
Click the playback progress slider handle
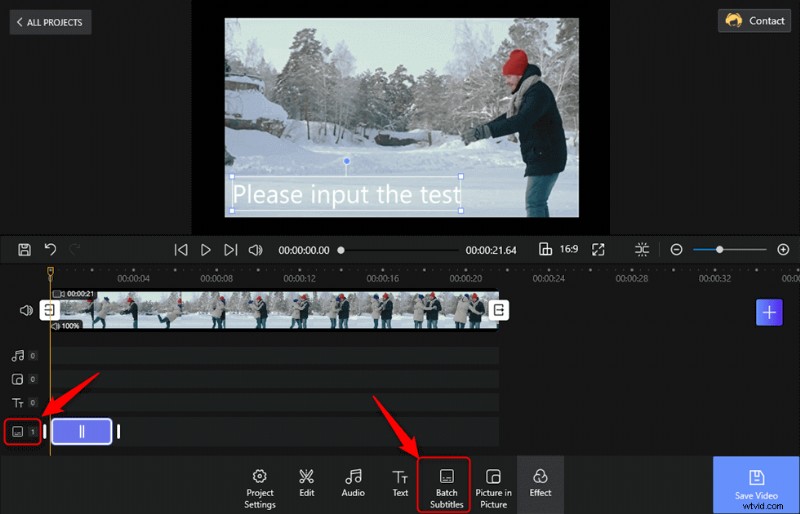point(341,250)
